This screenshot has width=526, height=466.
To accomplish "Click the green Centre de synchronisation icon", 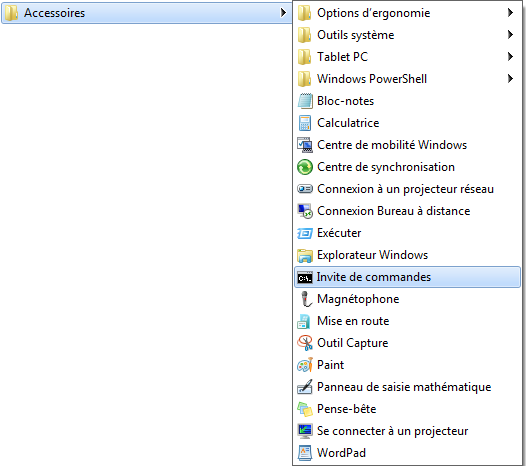I will 305,167.
